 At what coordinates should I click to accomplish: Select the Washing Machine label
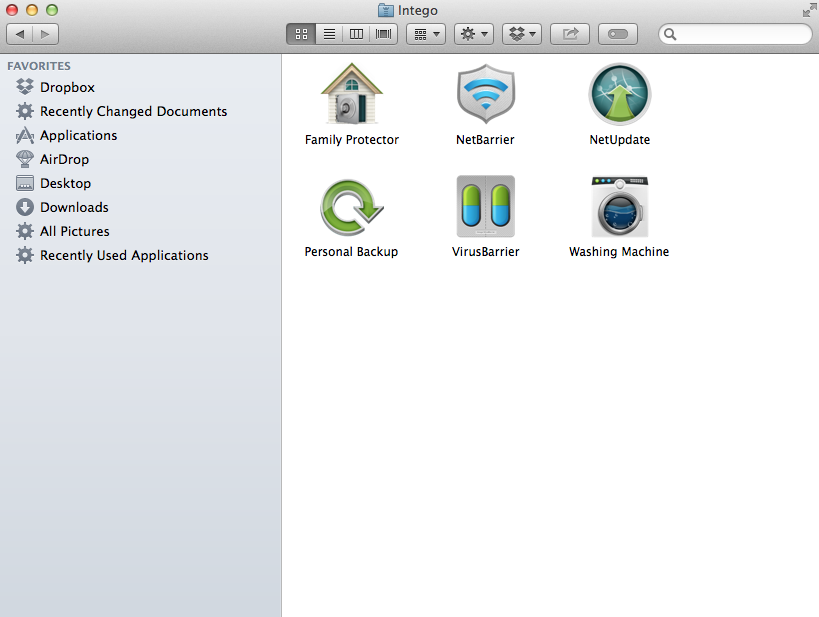coord(619,252)
